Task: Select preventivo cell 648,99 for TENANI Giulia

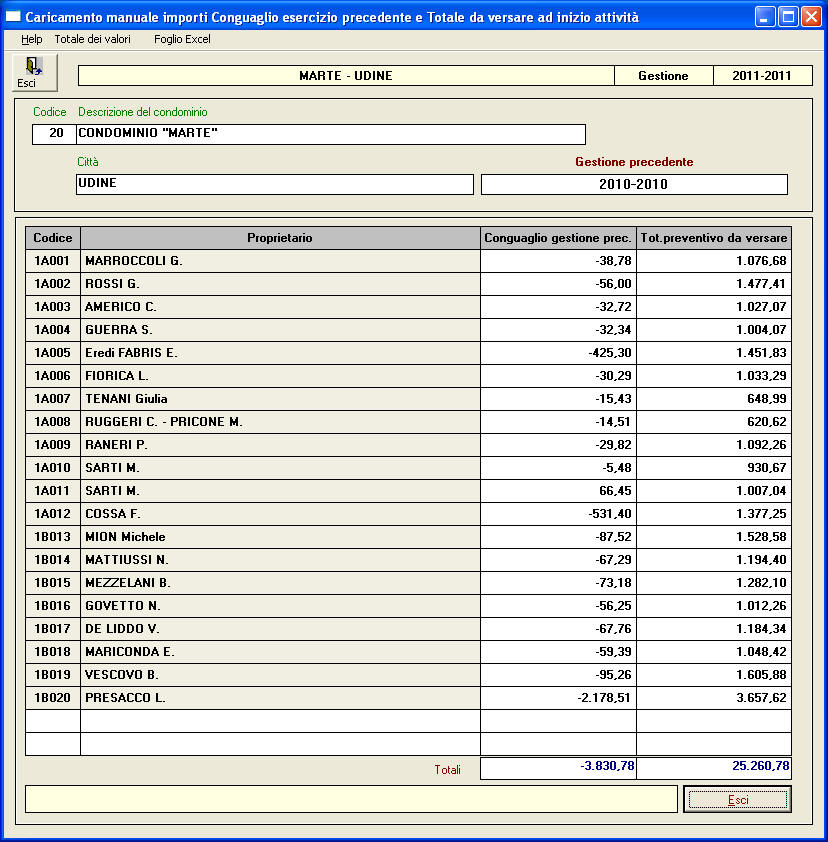Action: [x=714, y=399]
